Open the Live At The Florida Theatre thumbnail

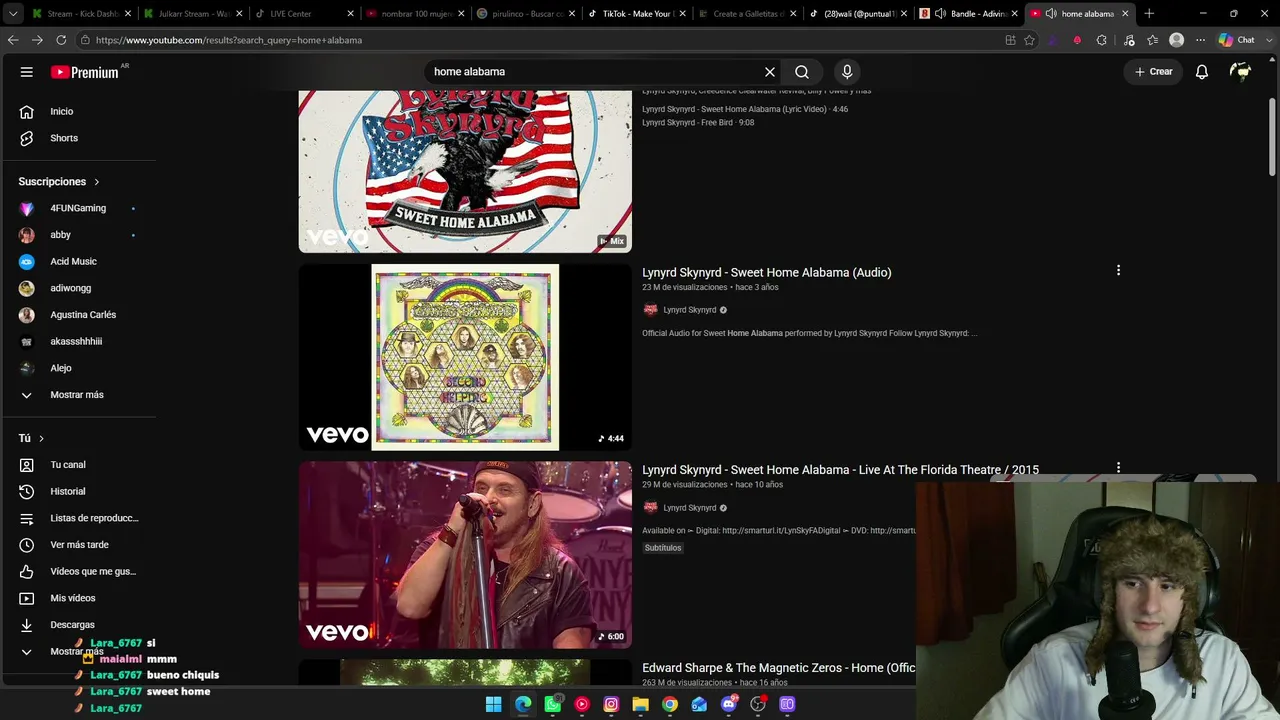tap(465, 555)
